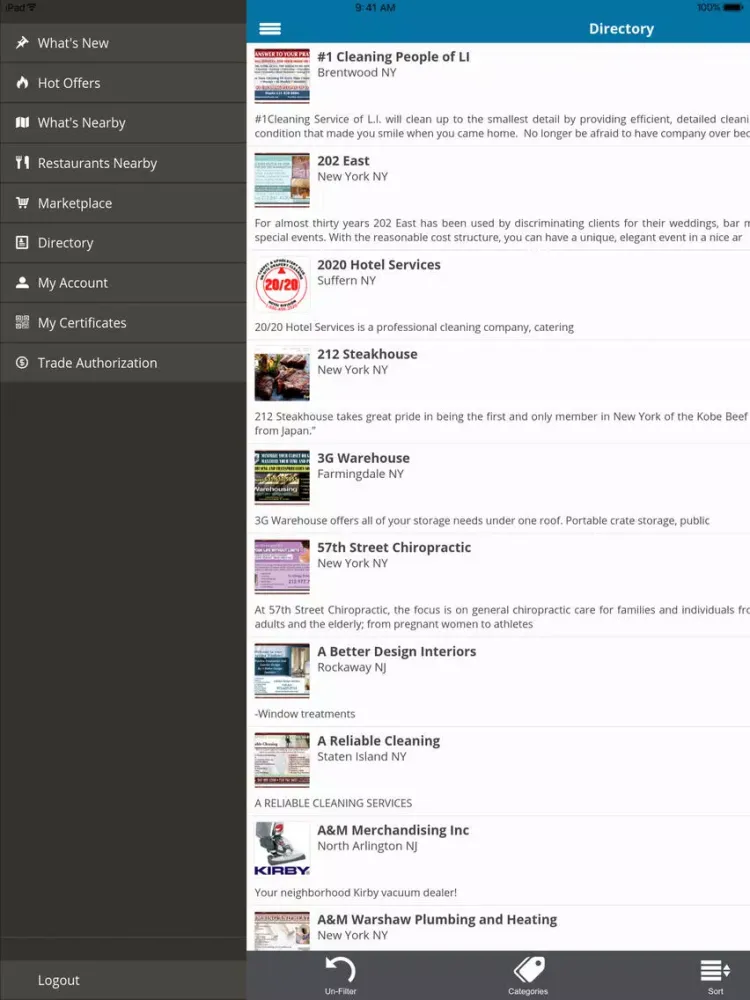
Task: Select the '202 East' listing title
Action: click(343, 161)
